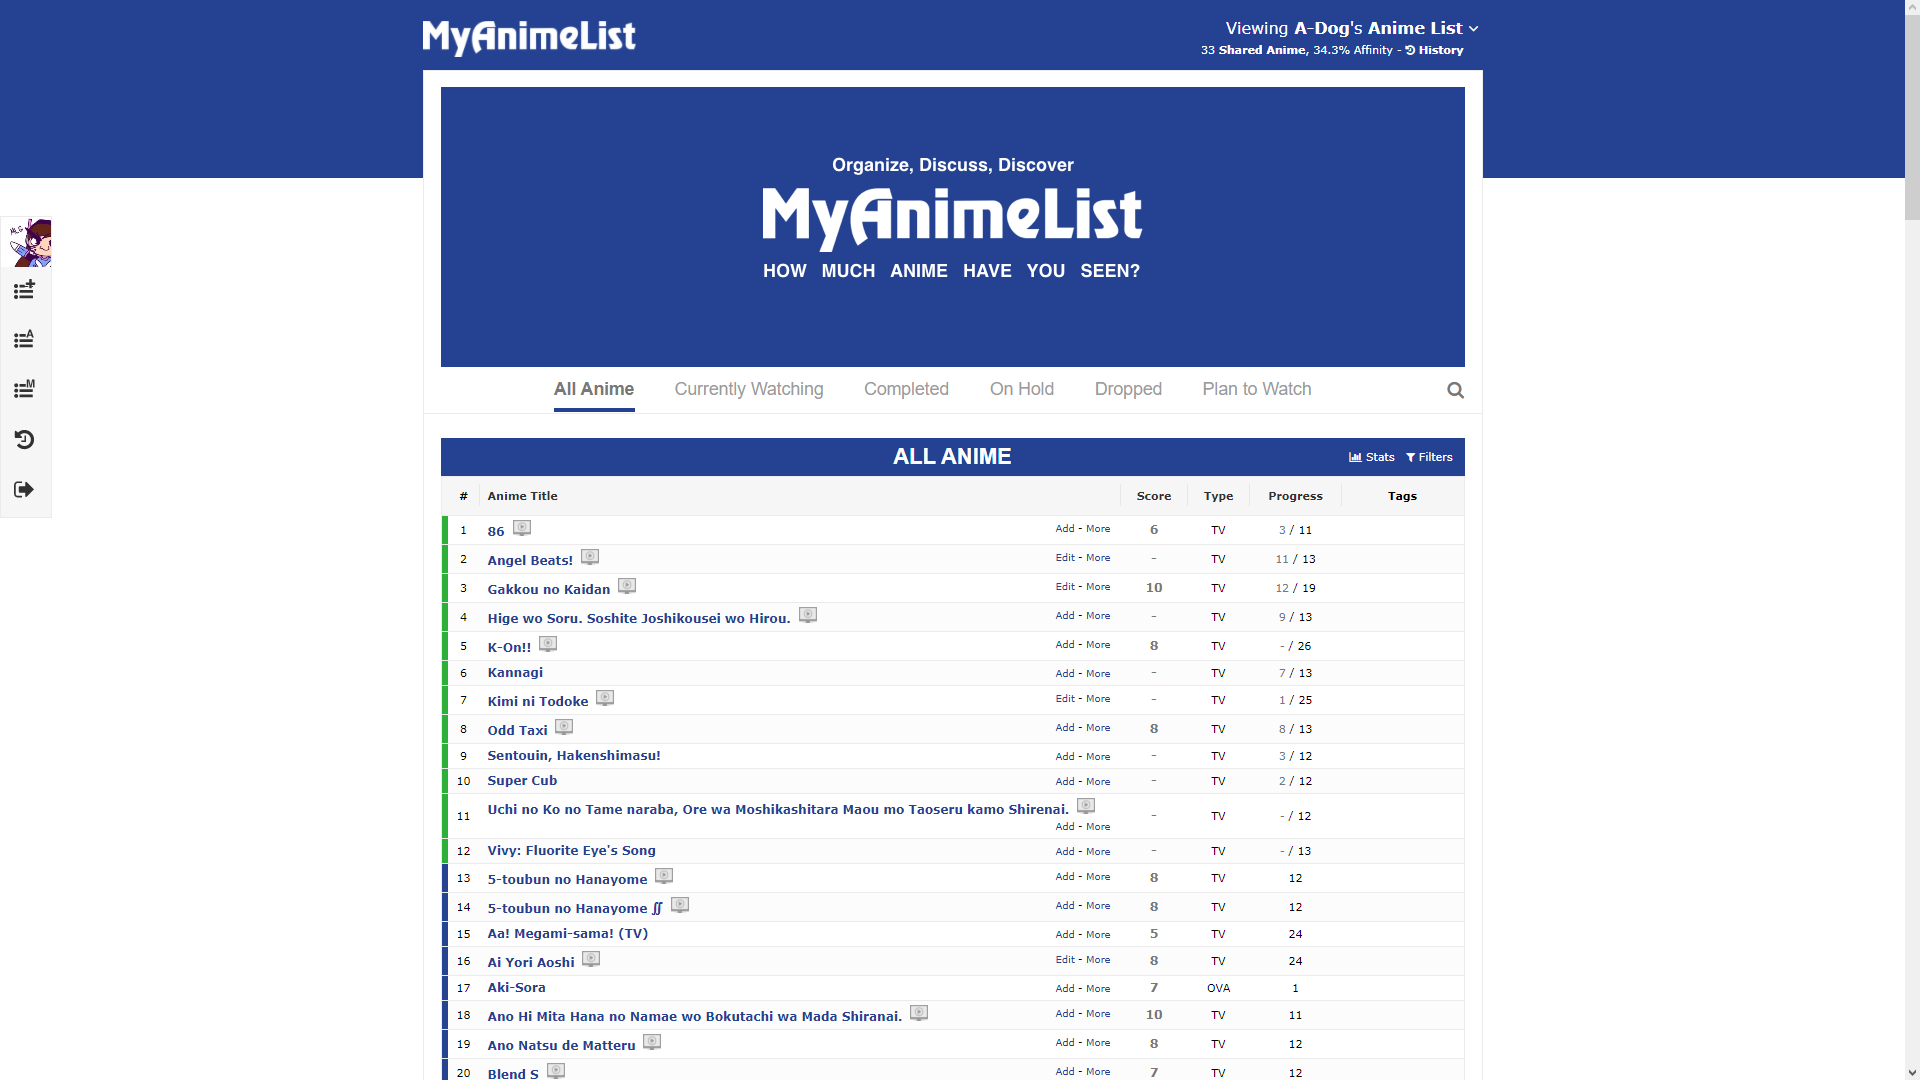Open the Vivy: Fluorite Eye's Song link
The image size is (1920, 1080).
tap(571, 851)
